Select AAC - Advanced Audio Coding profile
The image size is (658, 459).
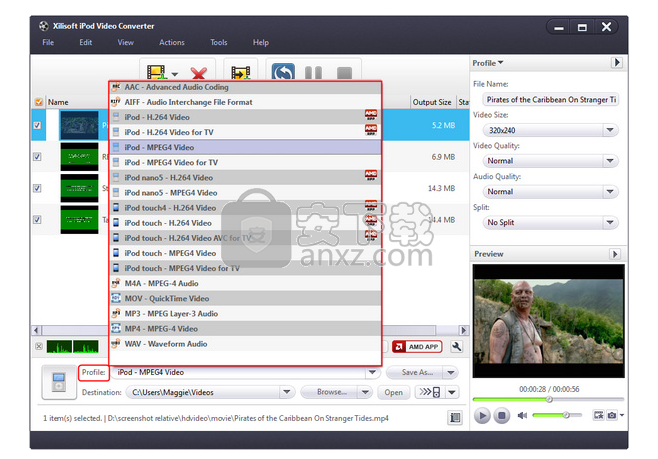pyautogui.click(x=245, y=87)
